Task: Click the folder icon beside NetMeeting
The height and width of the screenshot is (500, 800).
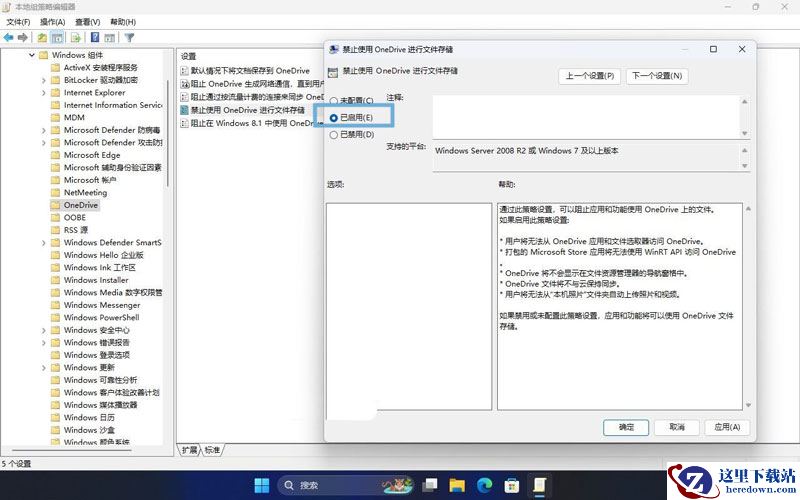Action: (x=56, y=192)
